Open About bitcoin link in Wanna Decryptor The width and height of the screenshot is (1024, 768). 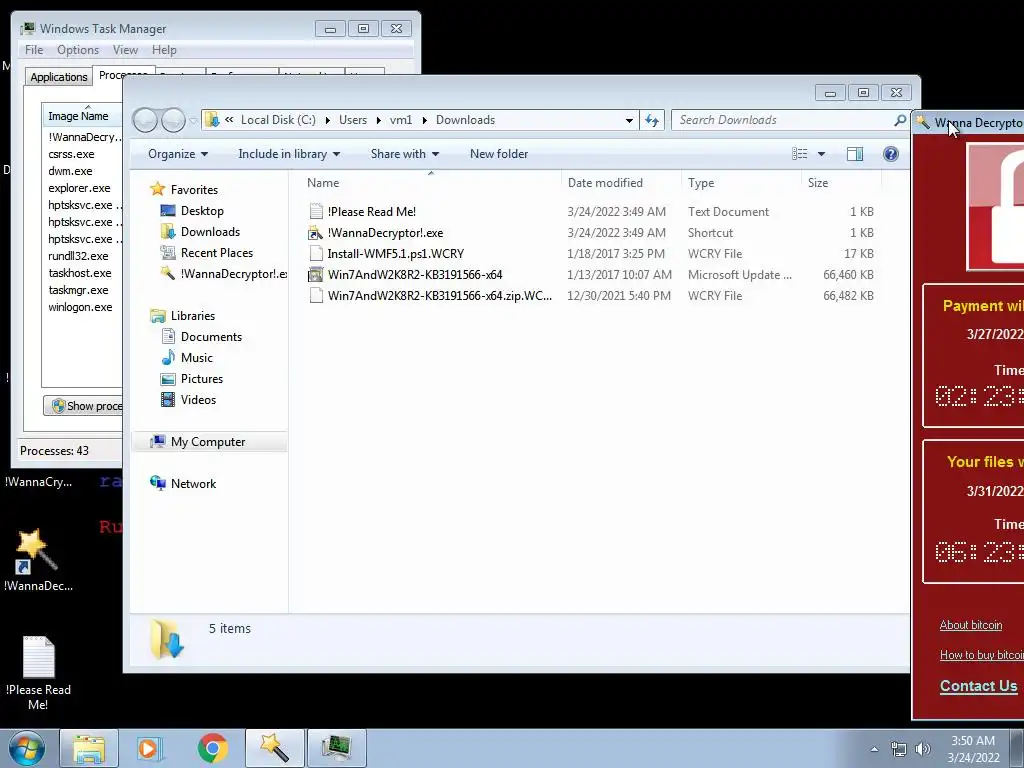[x=970, y=625]
